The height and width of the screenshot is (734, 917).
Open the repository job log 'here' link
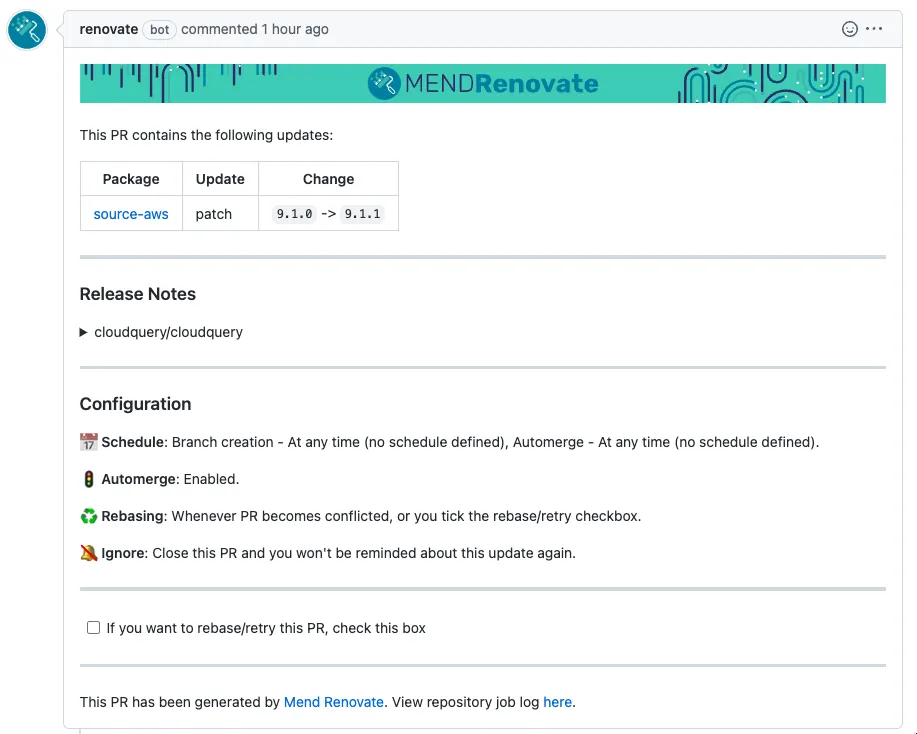(557, 702)
